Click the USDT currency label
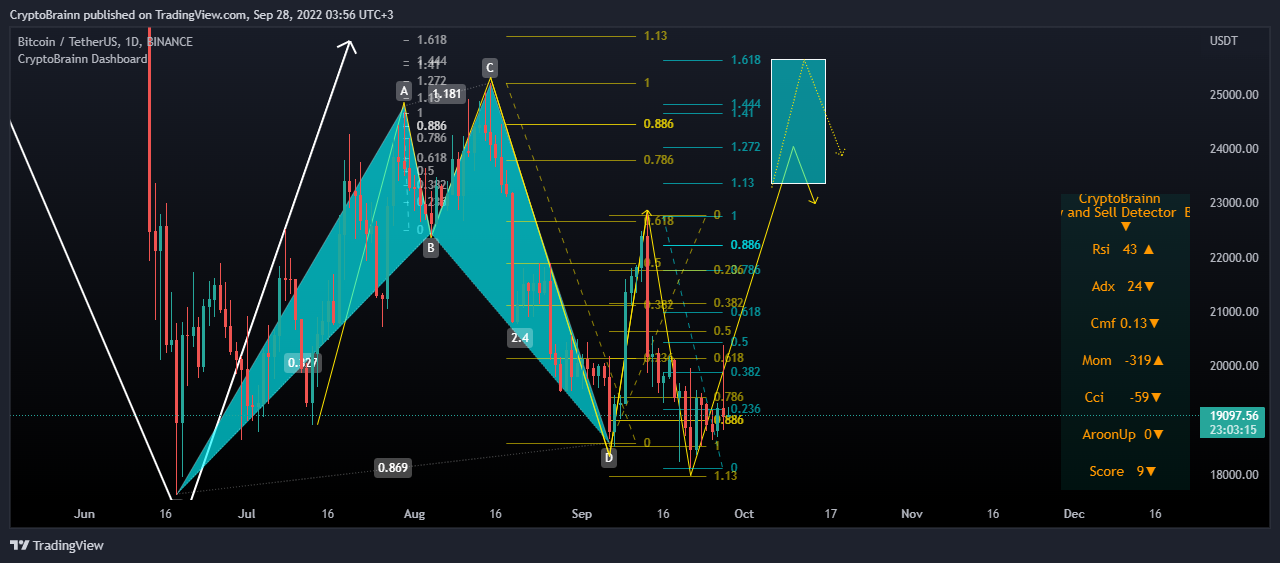The image size is (1280, 563). tap(1223, 42)
